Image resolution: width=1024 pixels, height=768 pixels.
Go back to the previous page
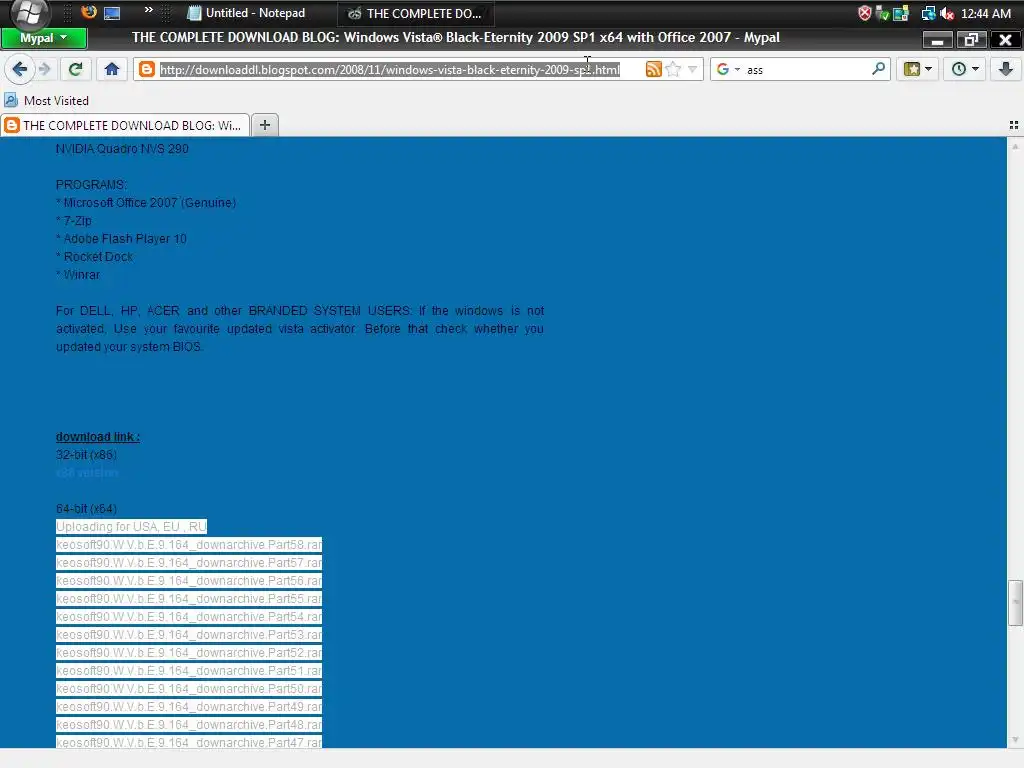pyautogui.click(x=20, y=69)
